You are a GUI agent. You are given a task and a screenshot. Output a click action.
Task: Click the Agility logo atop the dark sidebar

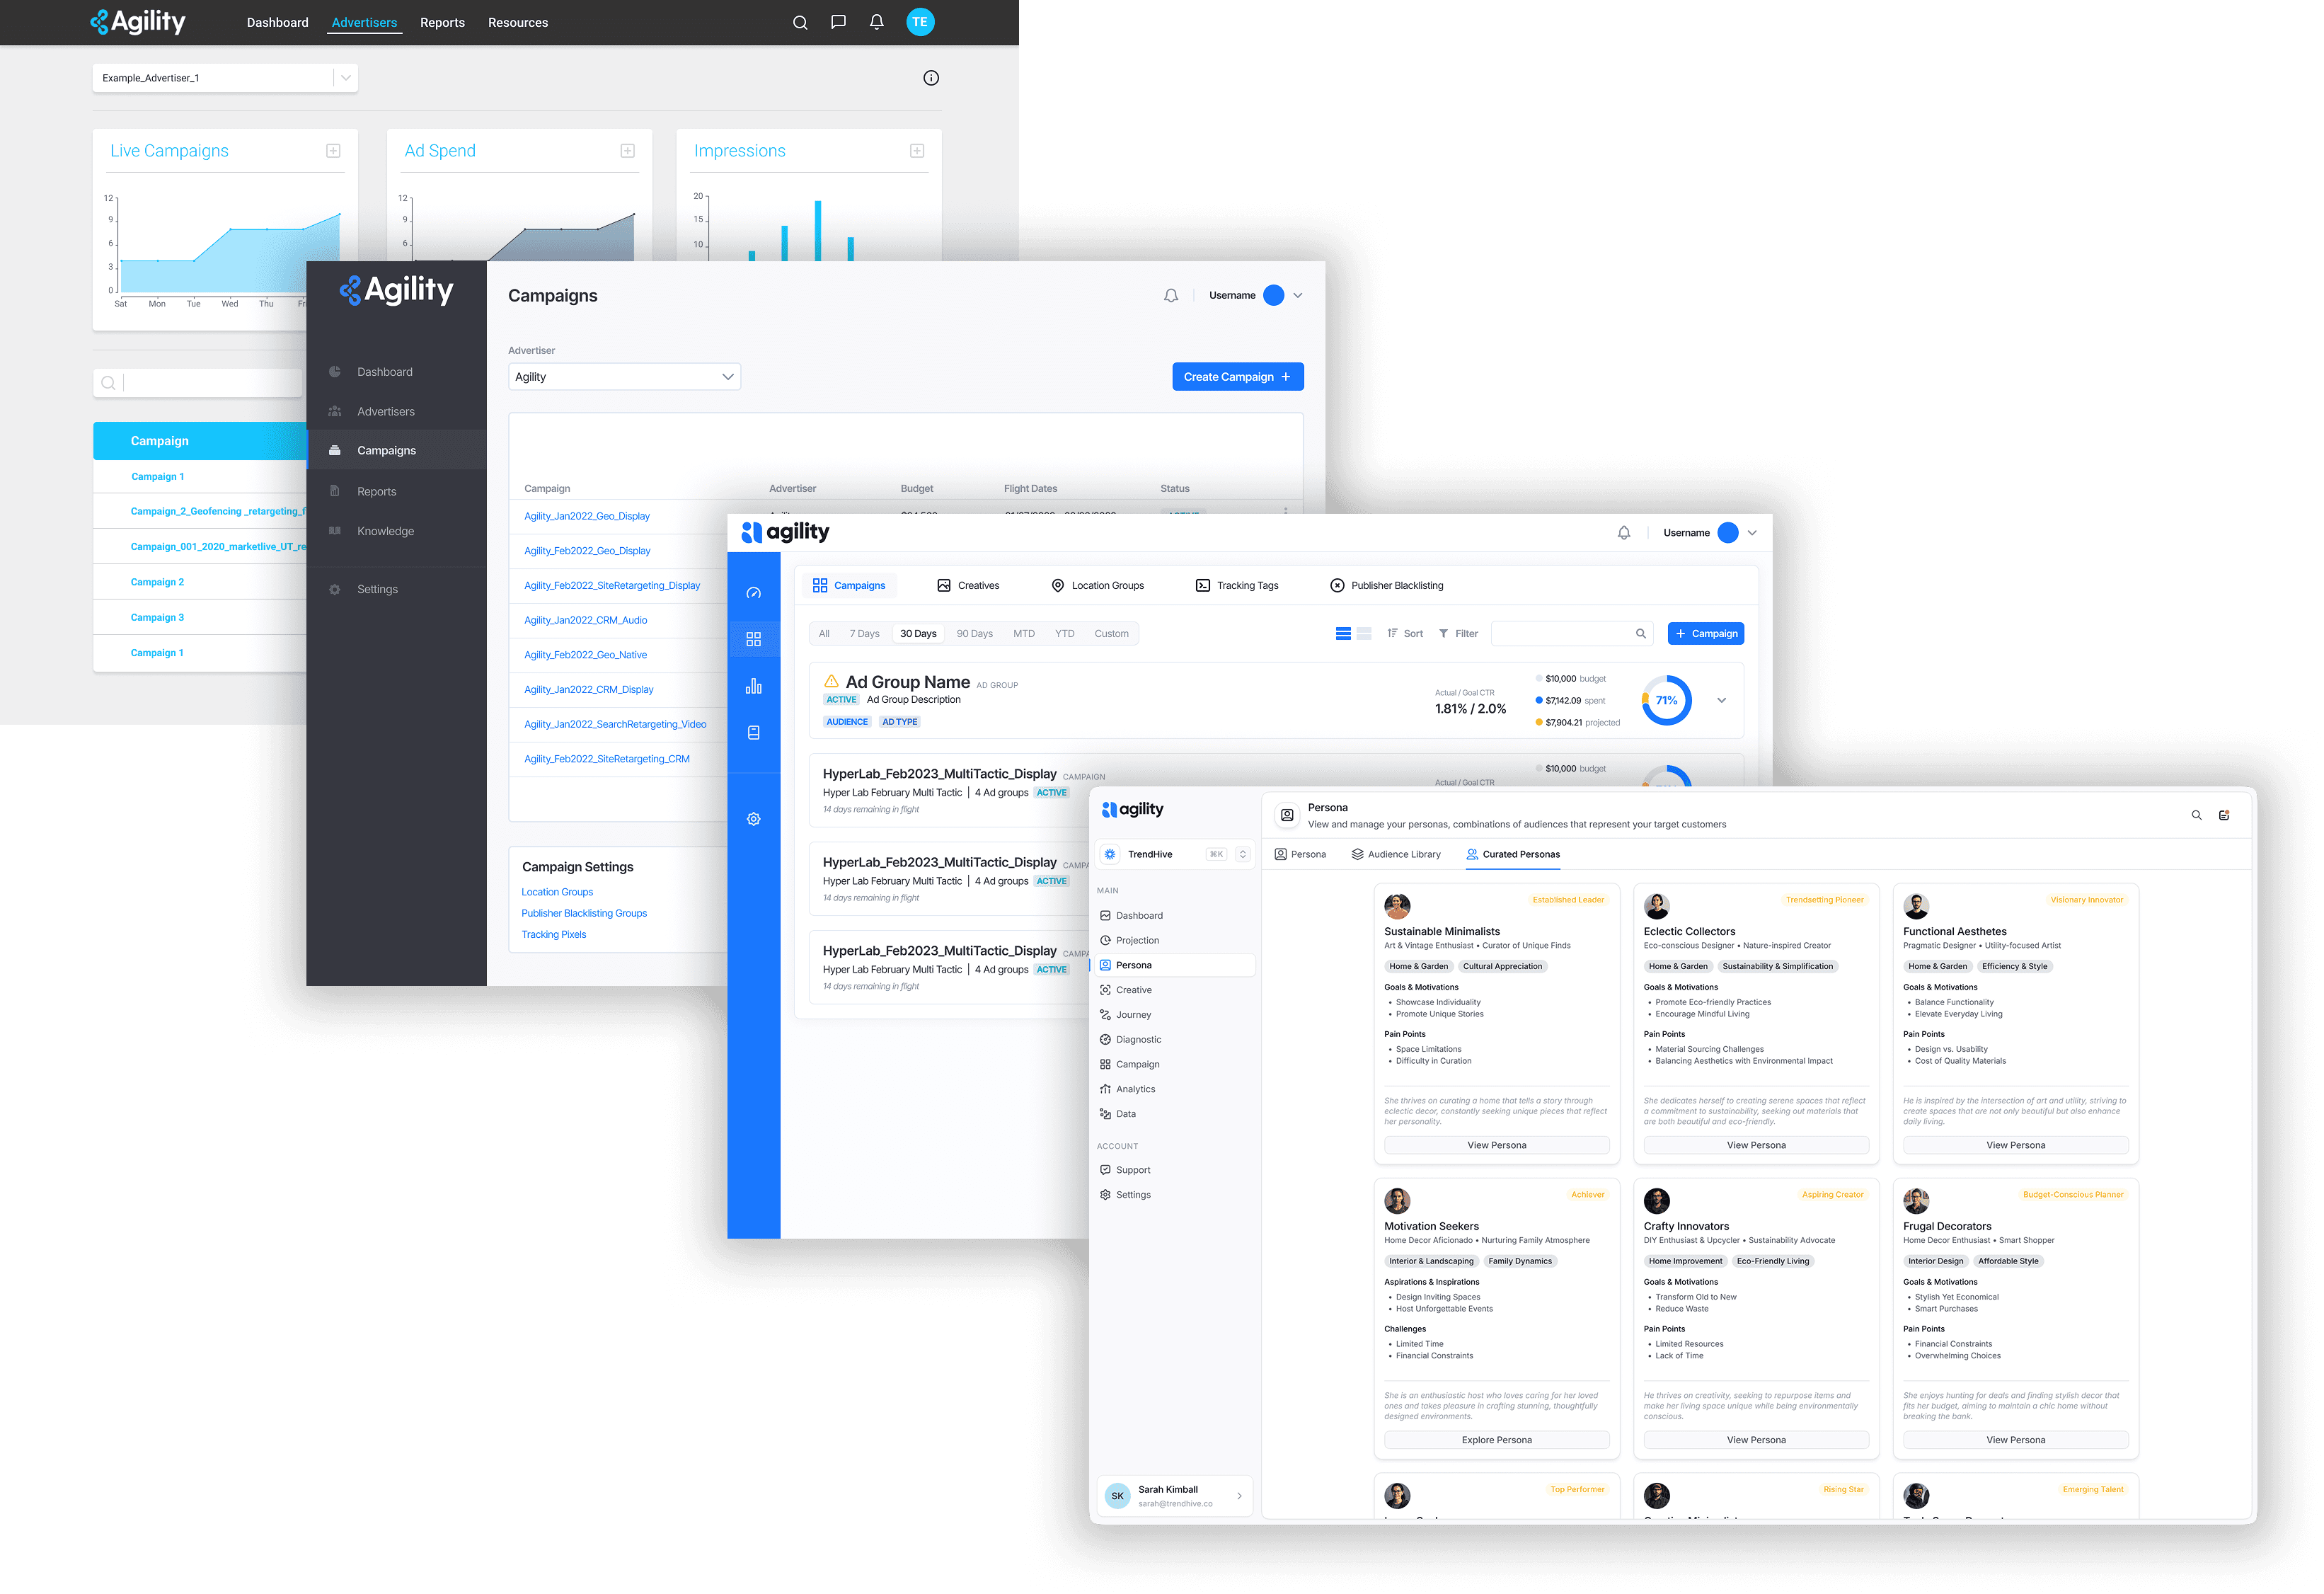(397, 290)
